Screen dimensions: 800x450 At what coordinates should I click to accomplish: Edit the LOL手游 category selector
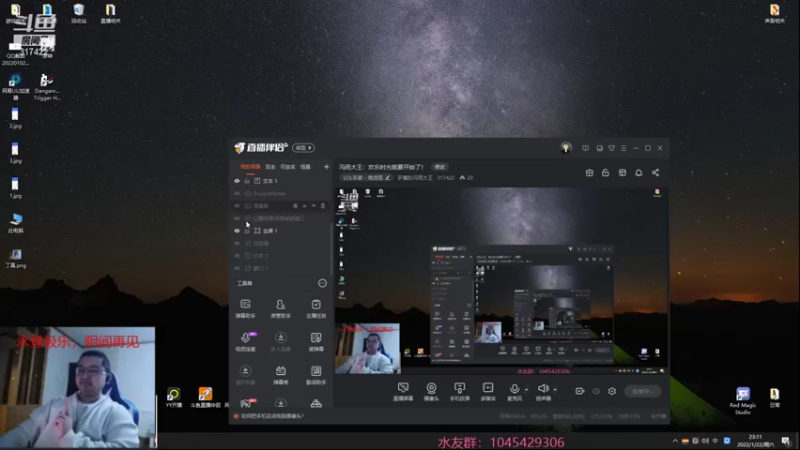[366, 178]
